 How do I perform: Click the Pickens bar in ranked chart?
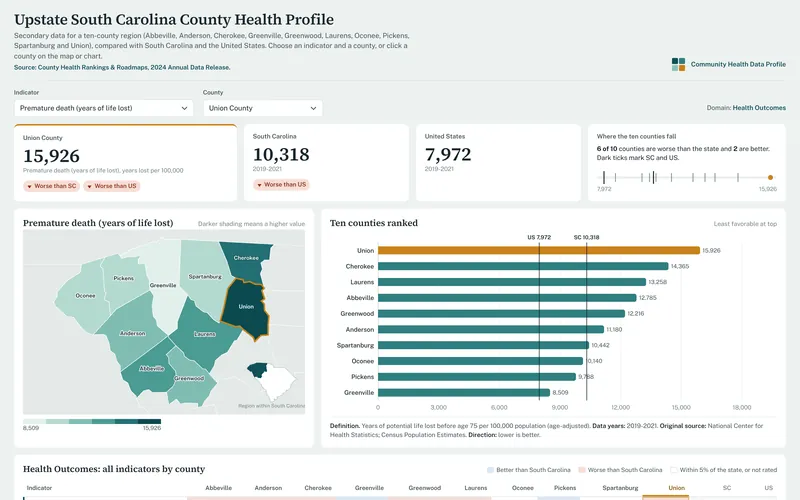click(477, 377)
